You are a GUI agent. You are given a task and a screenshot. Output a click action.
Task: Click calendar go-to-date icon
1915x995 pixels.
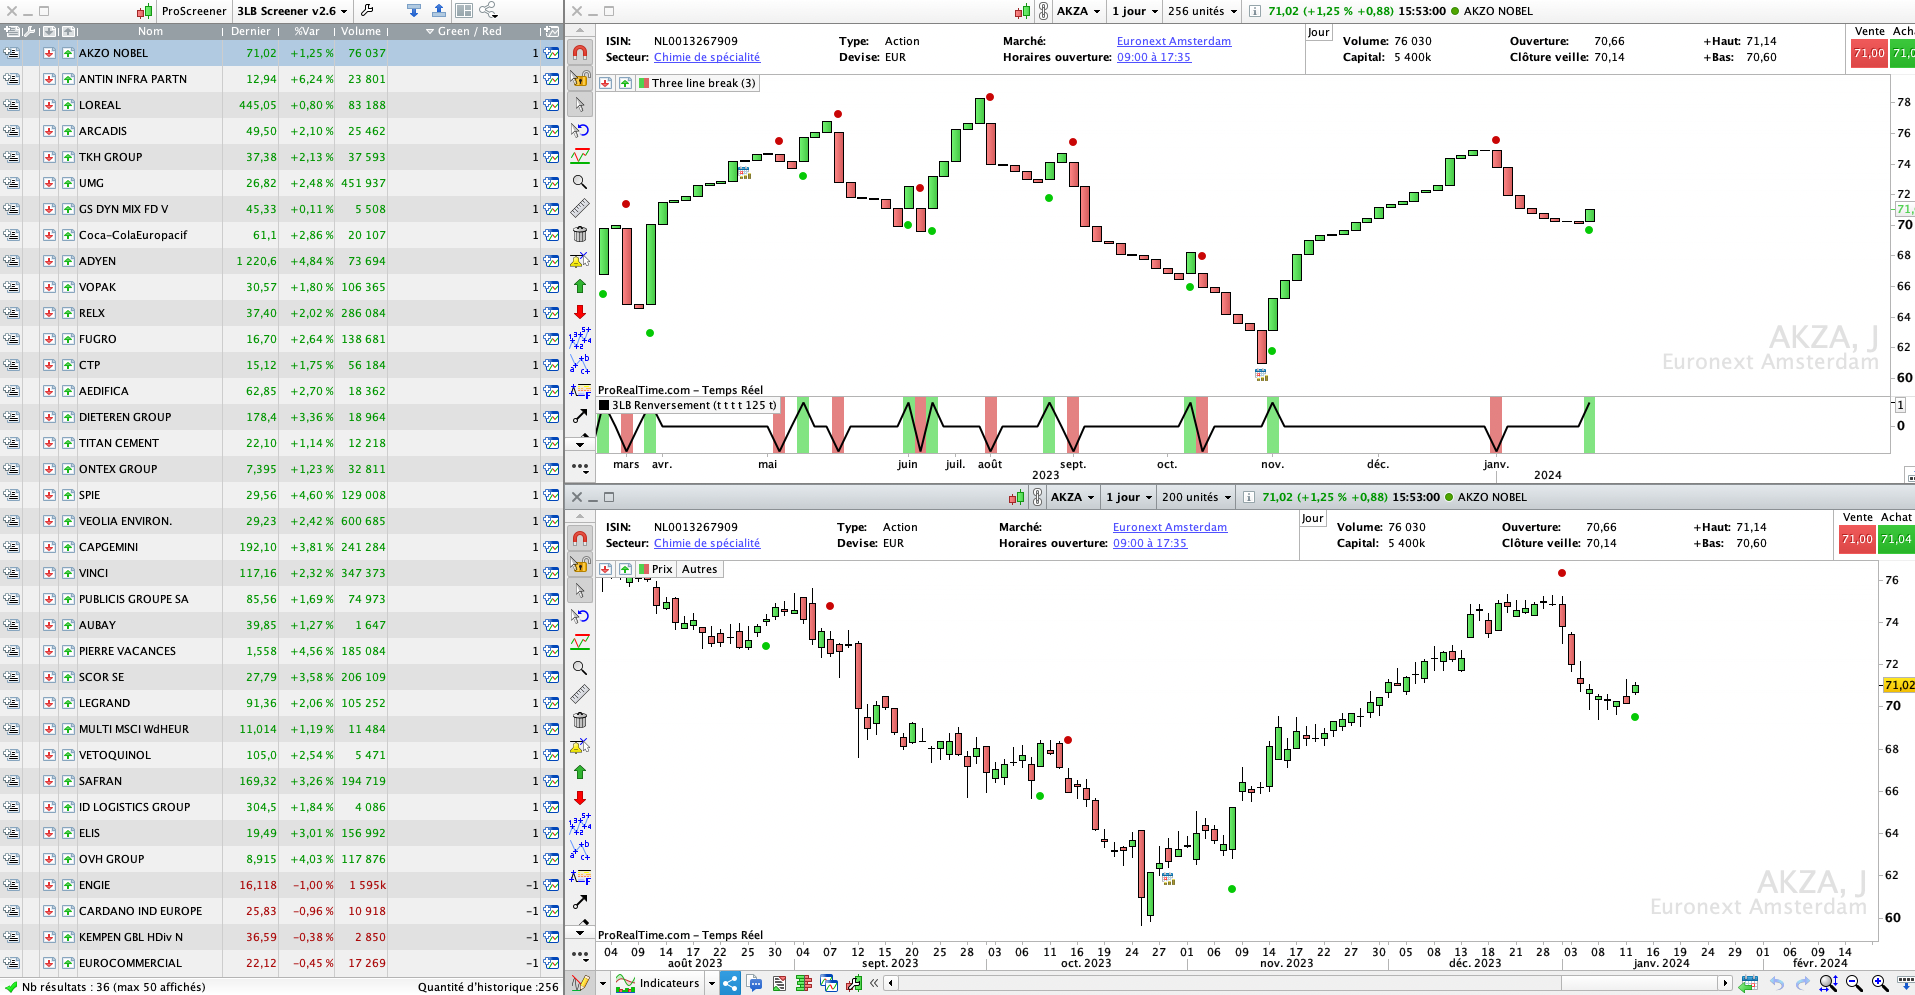[x=1749, y=983]
